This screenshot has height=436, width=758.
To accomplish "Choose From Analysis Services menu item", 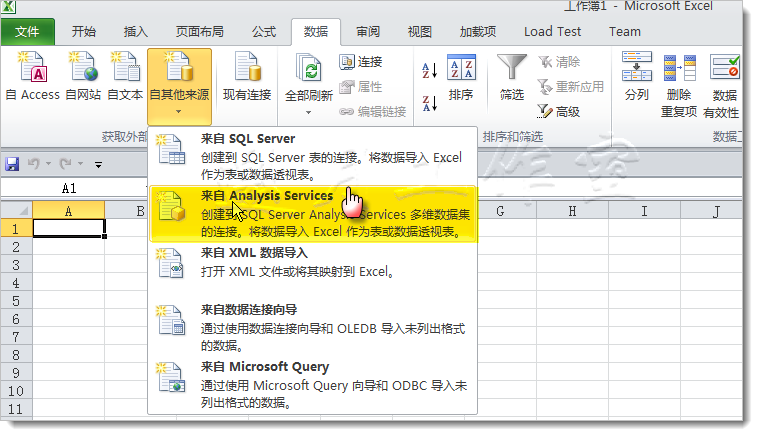I will 313,214.
